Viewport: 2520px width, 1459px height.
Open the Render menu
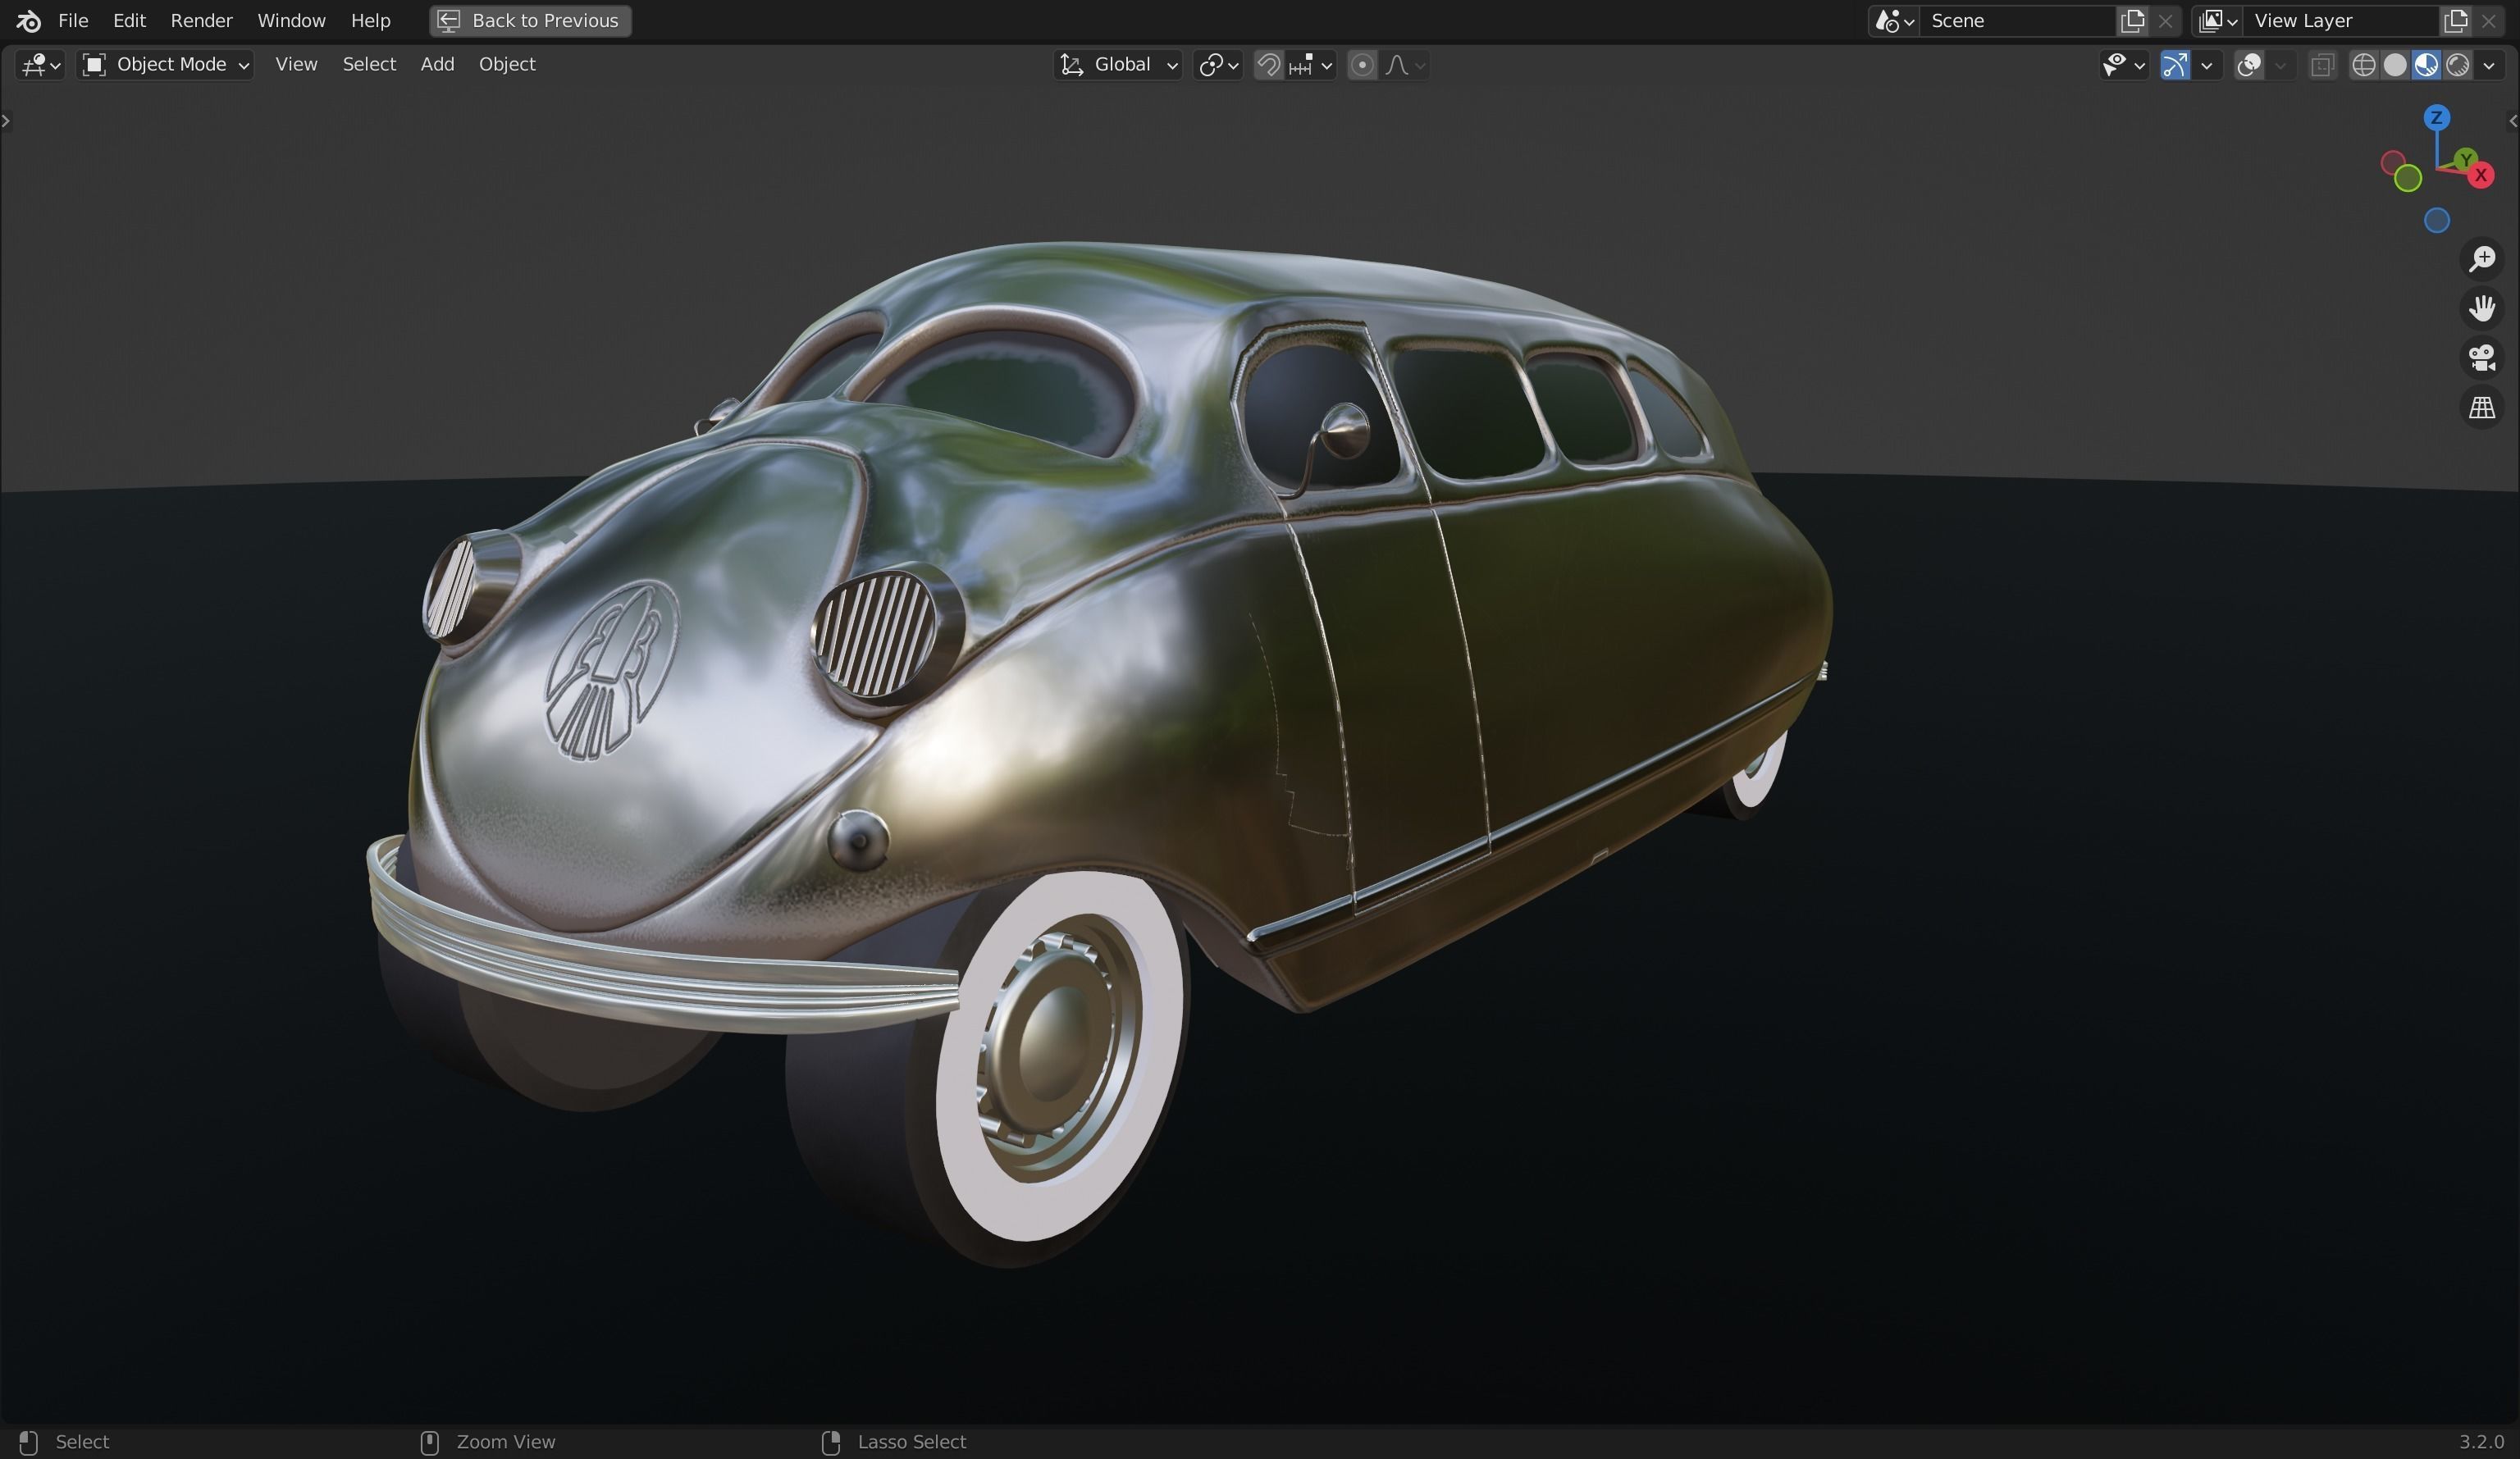coord(201,20)
